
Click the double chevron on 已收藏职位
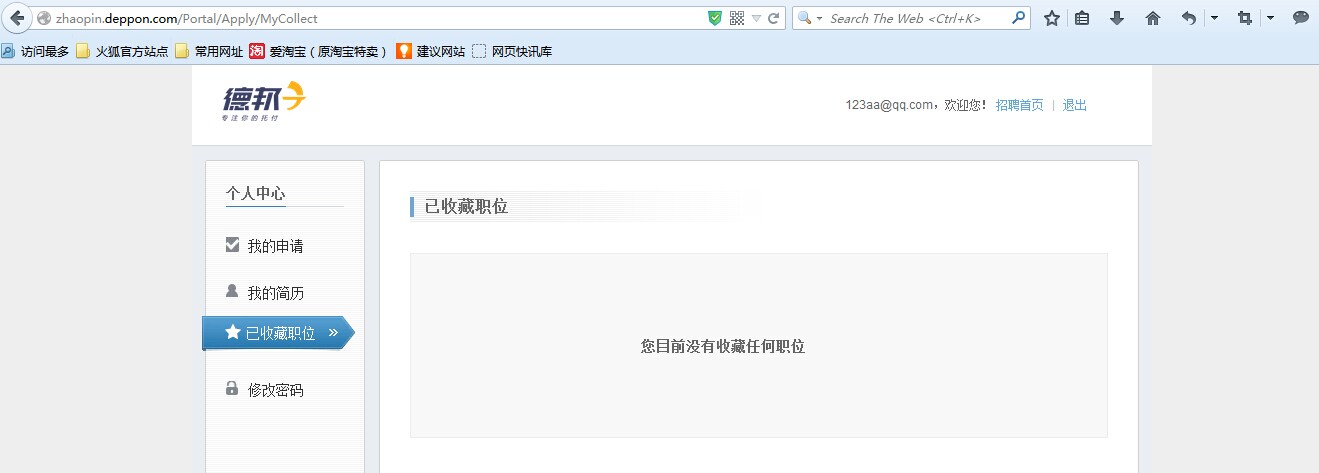(333, 333)
